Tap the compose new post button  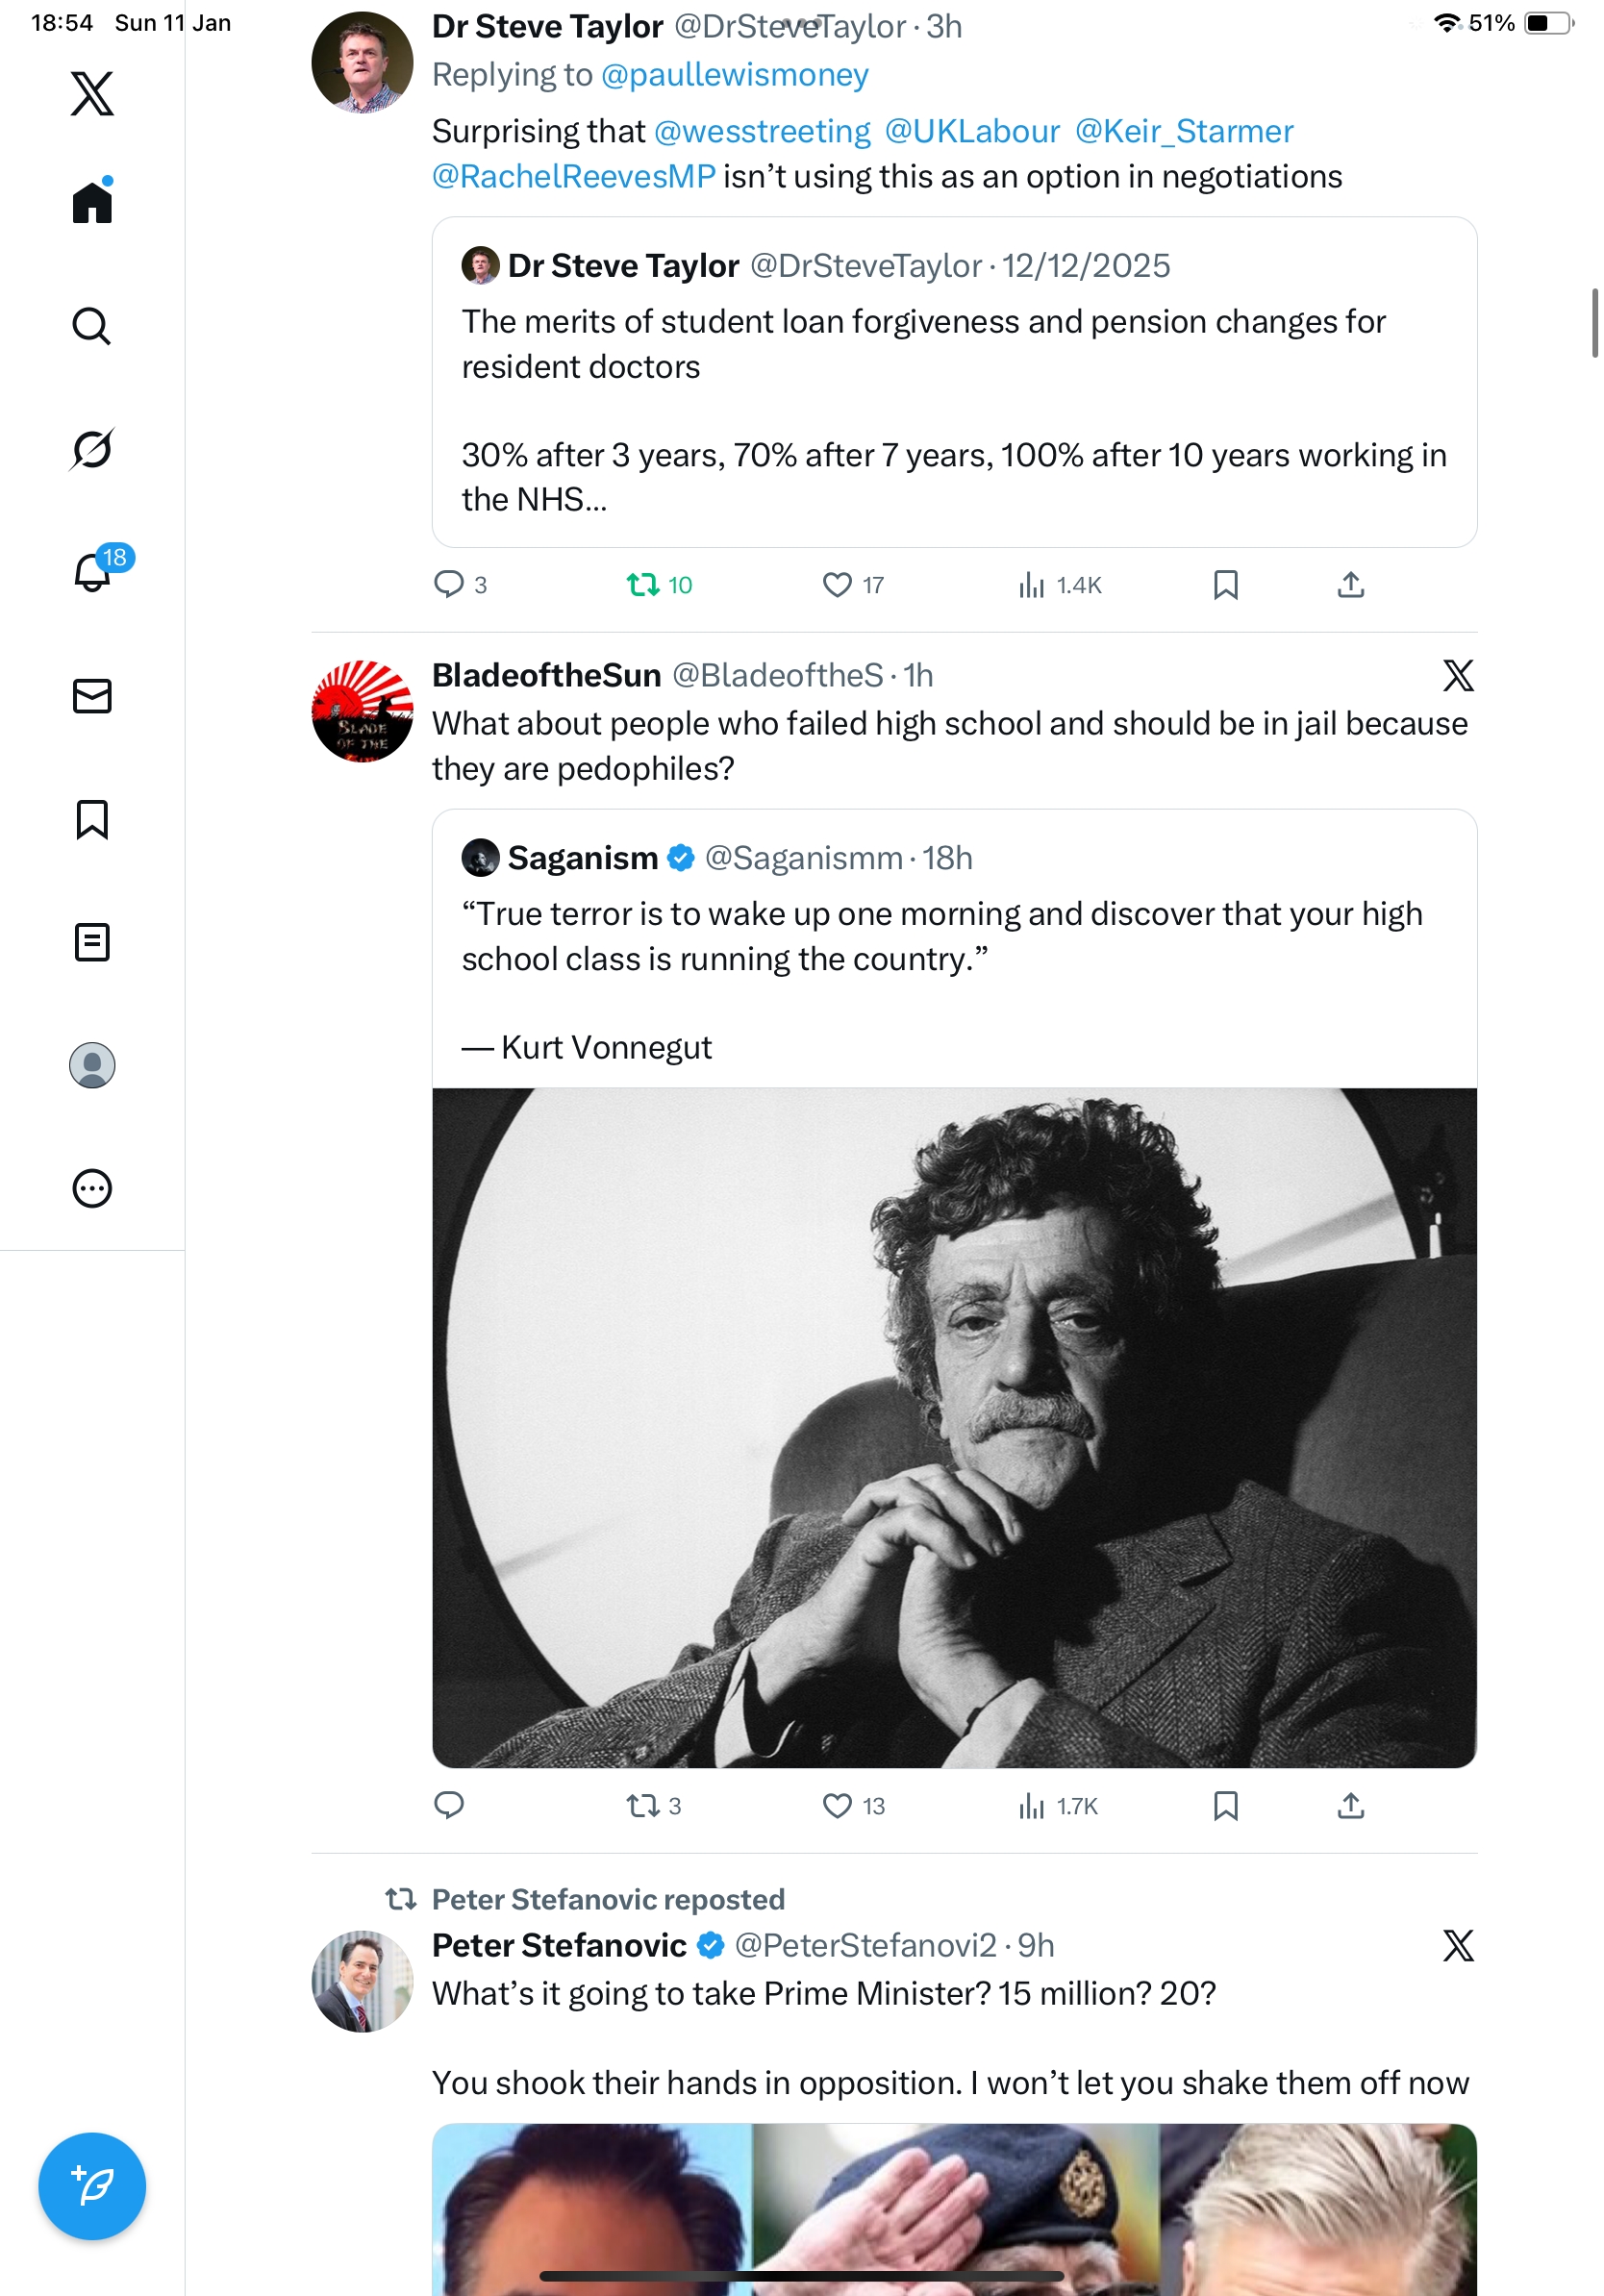coord(92,2186)
